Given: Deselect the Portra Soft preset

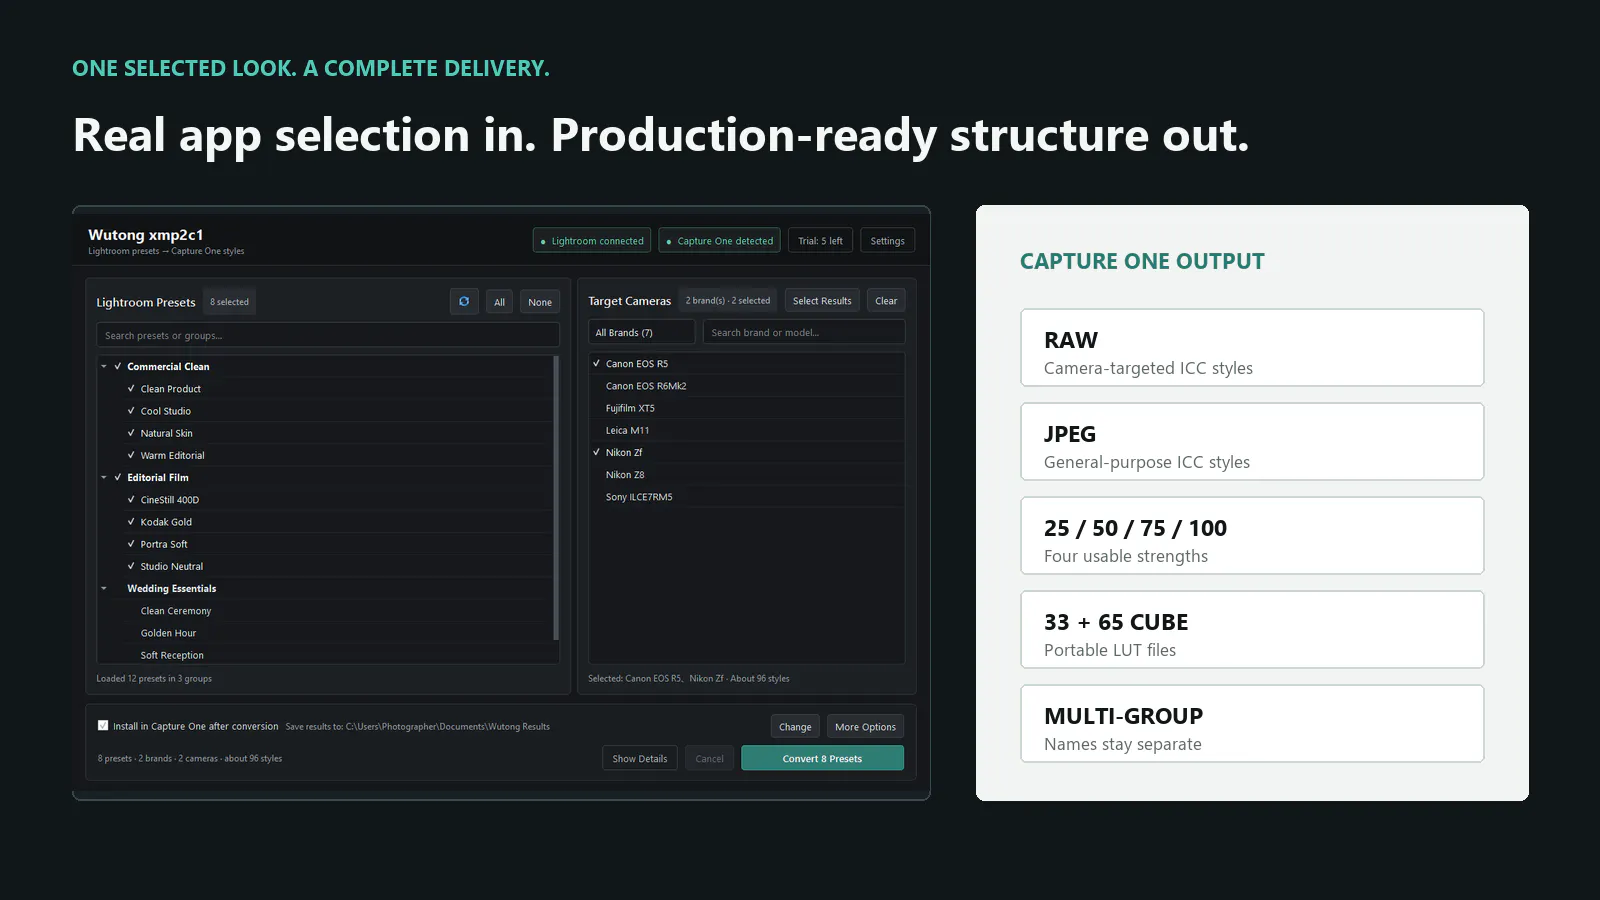Looking at the screenshot, I should click(x=131, y=544).
